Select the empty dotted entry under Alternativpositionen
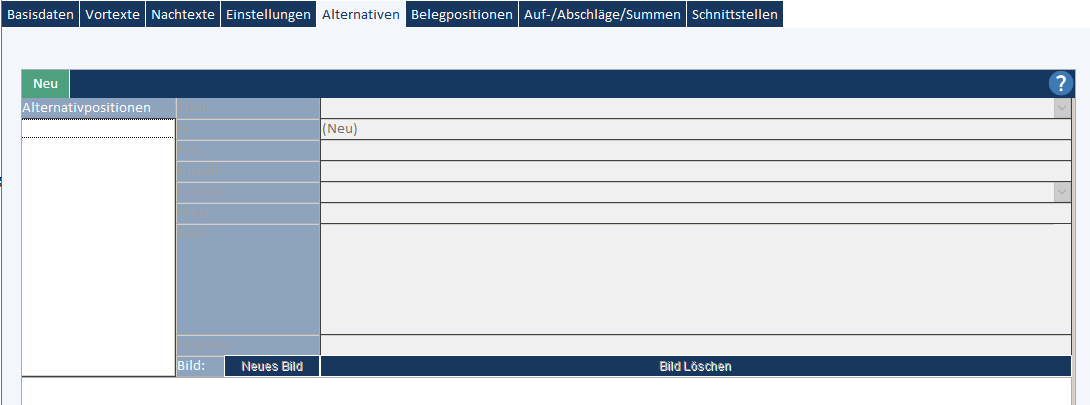 [x=98, y=129]
